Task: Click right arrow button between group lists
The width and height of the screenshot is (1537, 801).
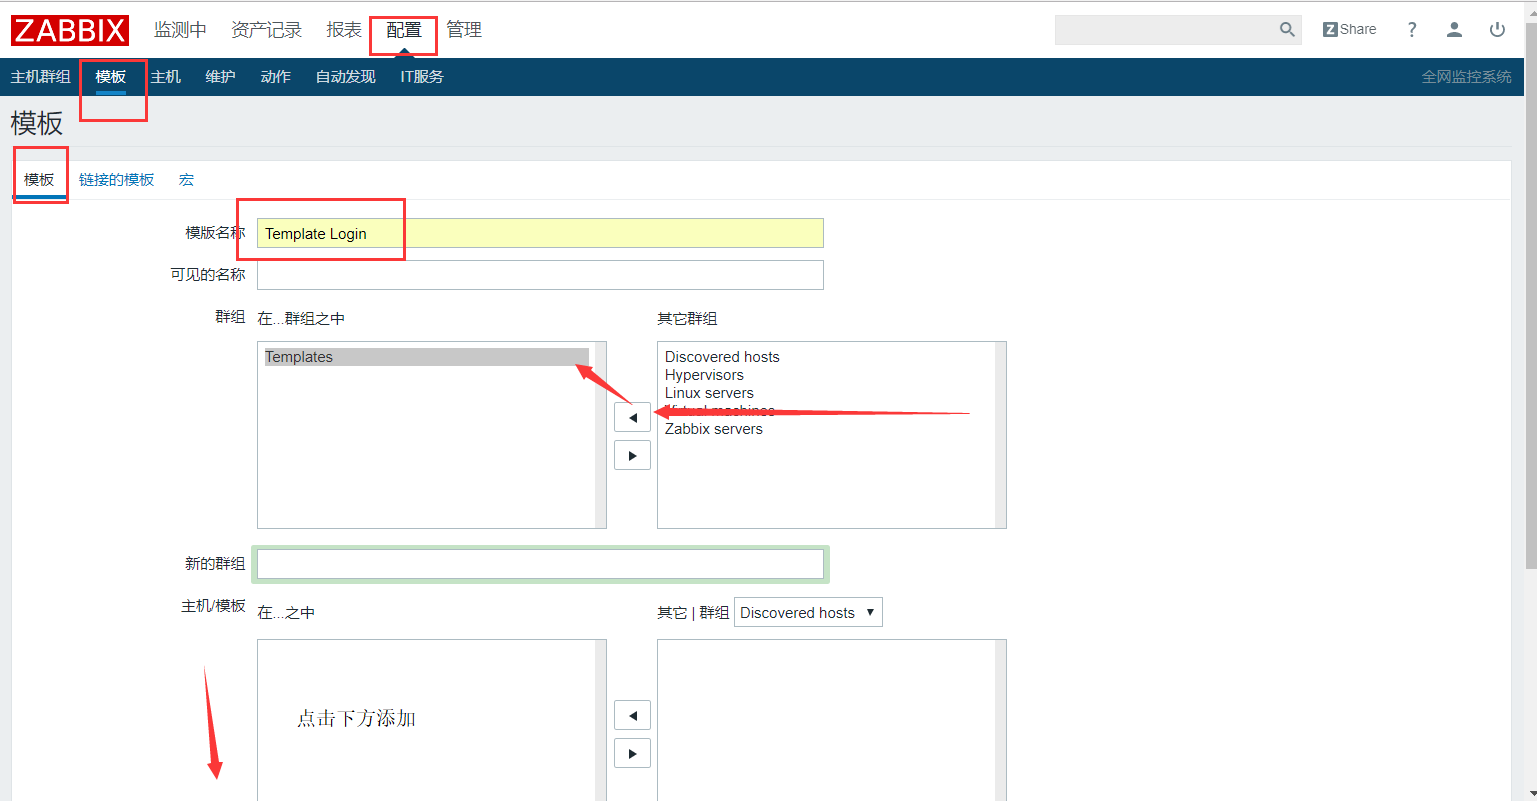Action: pyautogui.click(x=632, y=455)
